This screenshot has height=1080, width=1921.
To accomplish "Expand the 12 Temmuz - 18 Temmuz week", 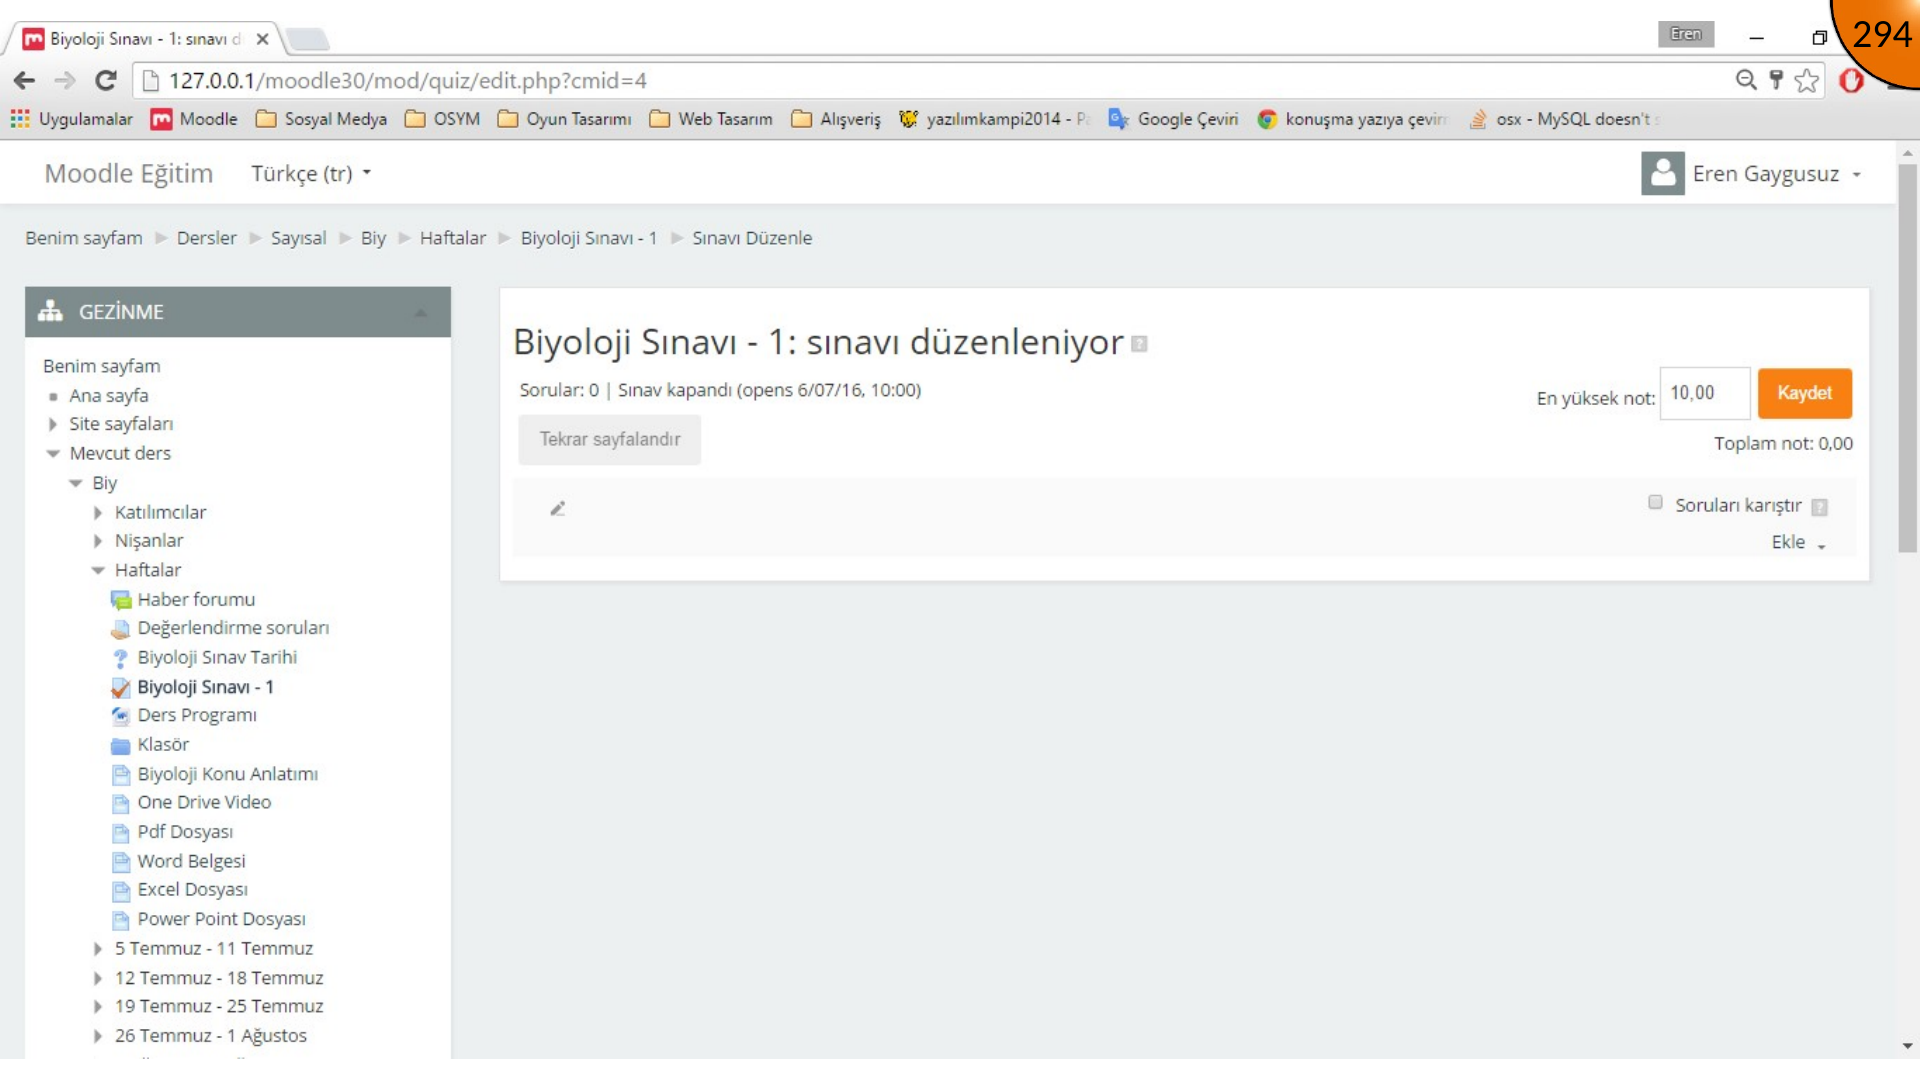I will (x=98, y=979).
